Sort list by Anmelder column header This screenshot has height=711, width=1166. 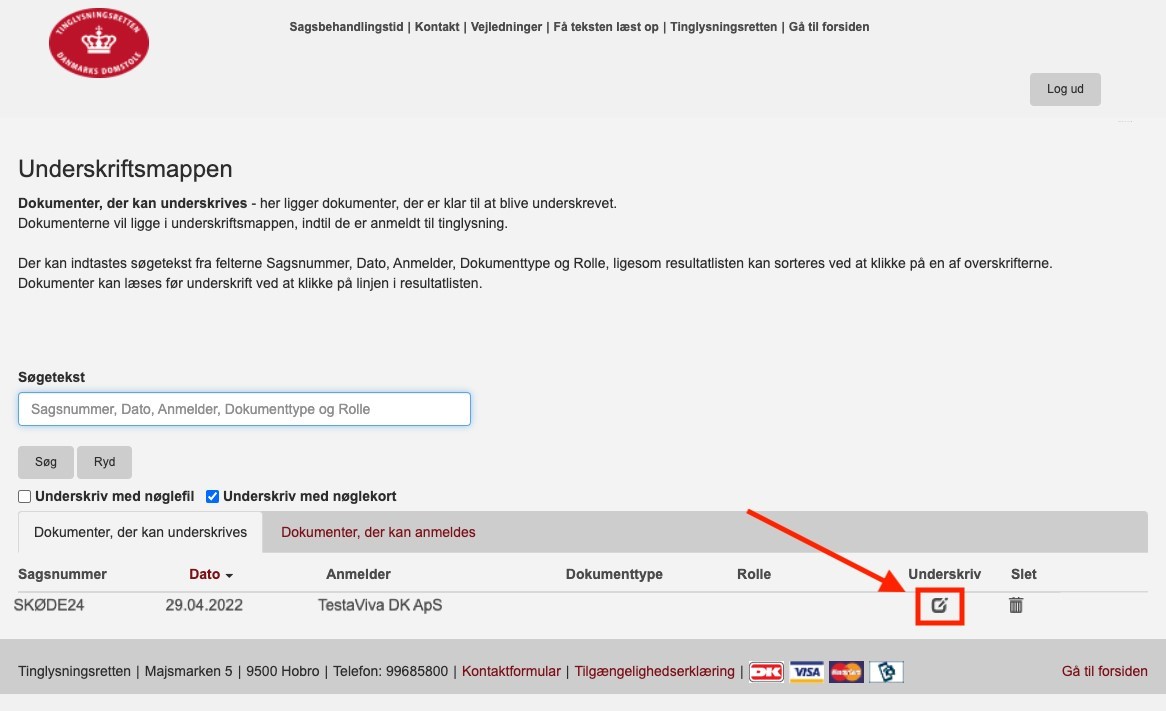(358, 574)
